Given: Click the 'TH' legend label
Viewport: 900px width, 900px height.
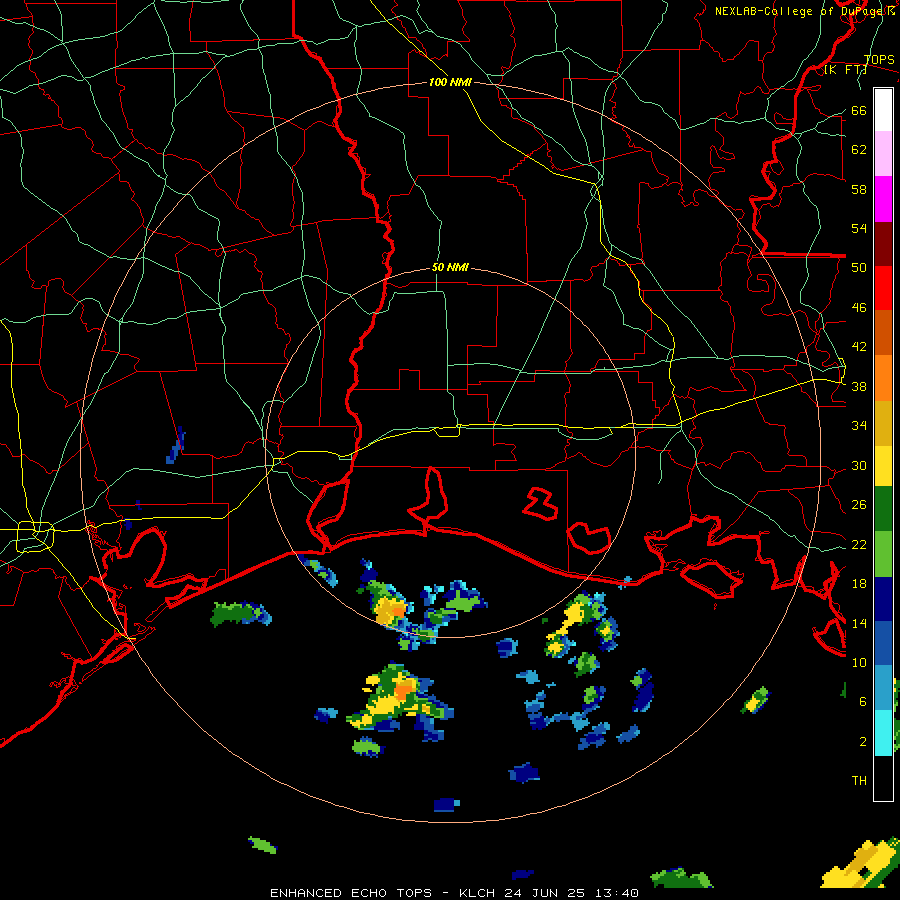Looking at the screenshot, I should tap(859, 781).
